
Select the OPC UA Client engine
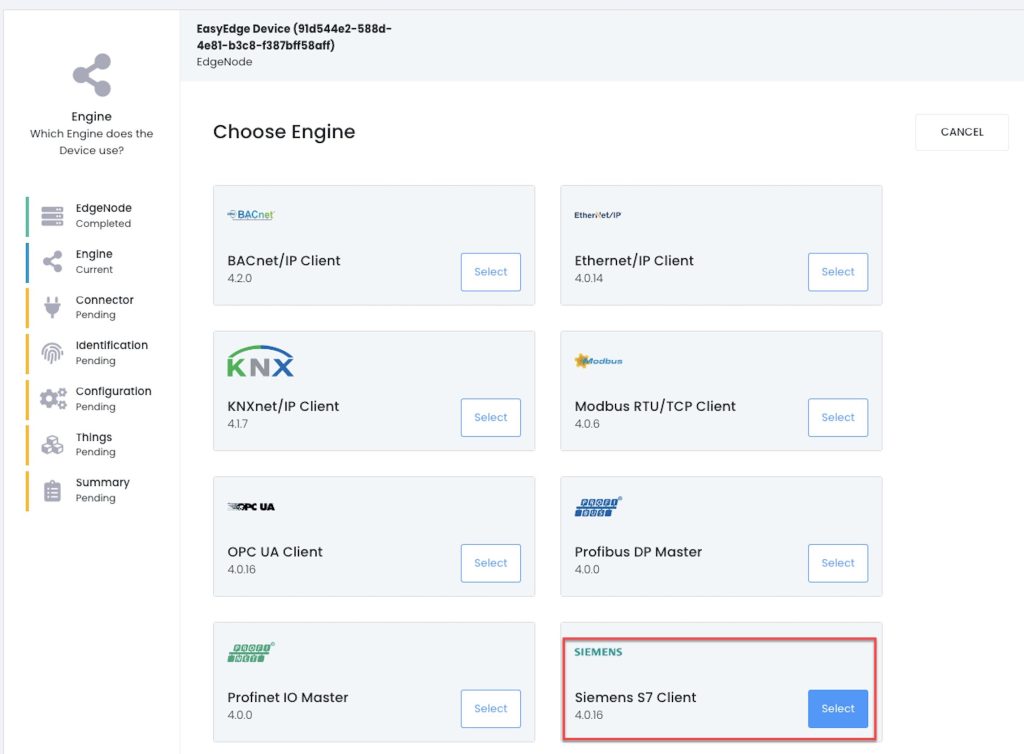490,563
